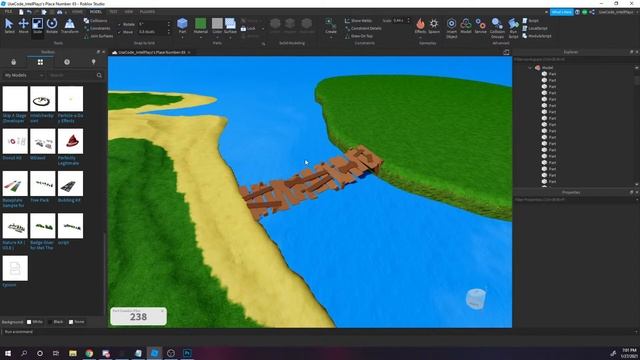Open the Insert Object tool
Viewport: 640px width, 360px height.
point(451,28)
